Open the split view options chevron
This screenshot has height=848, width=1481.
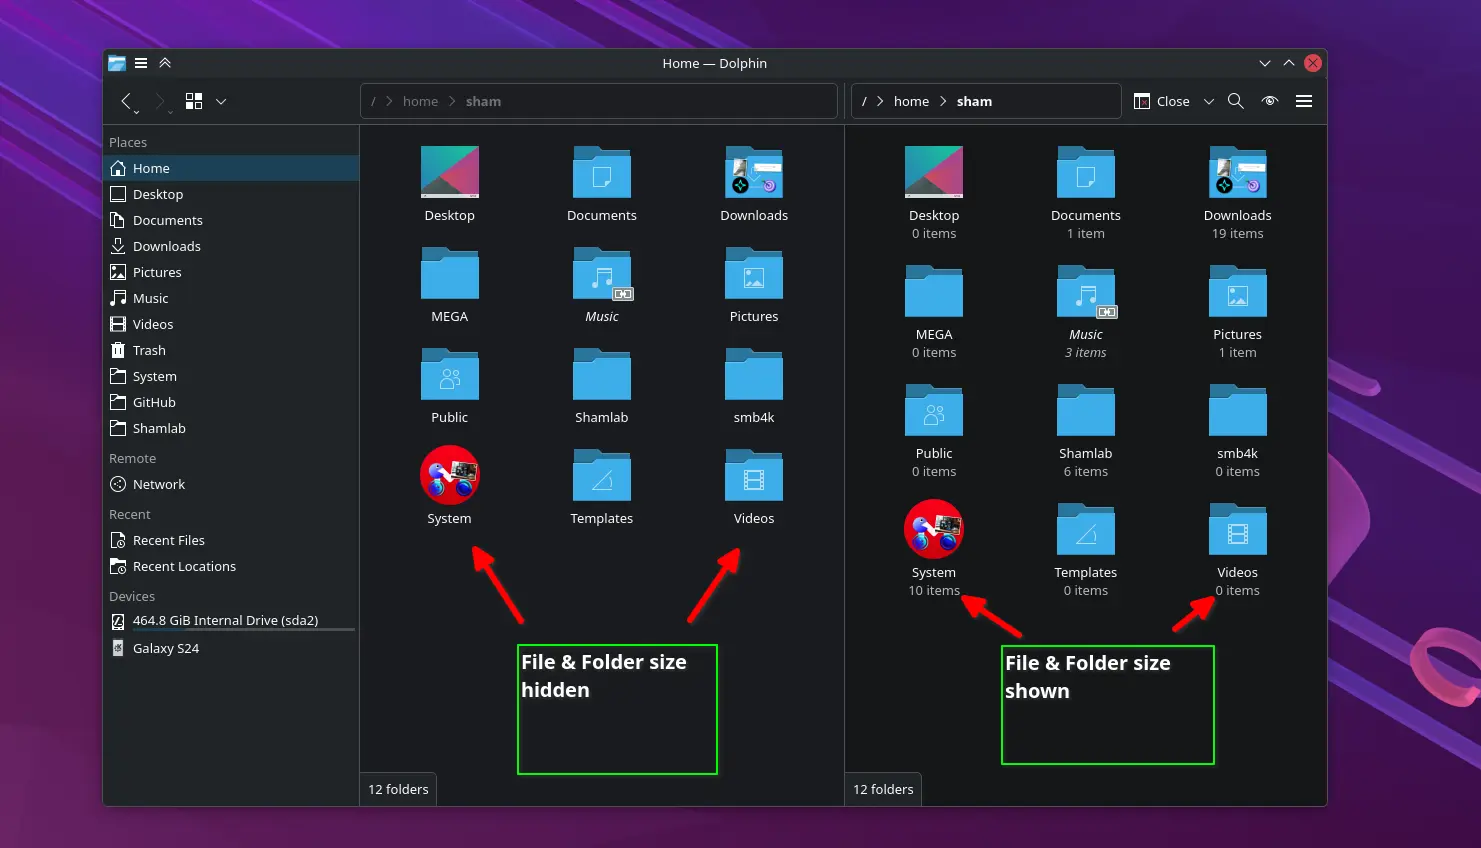click(1209, 101)
